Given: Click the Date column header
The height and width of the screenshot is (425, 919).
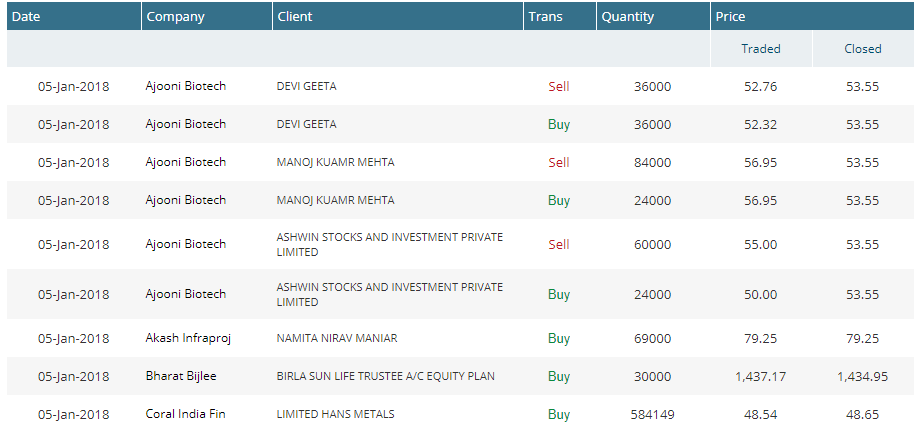Looking at the screenshot, I should (x=26, y=17).
